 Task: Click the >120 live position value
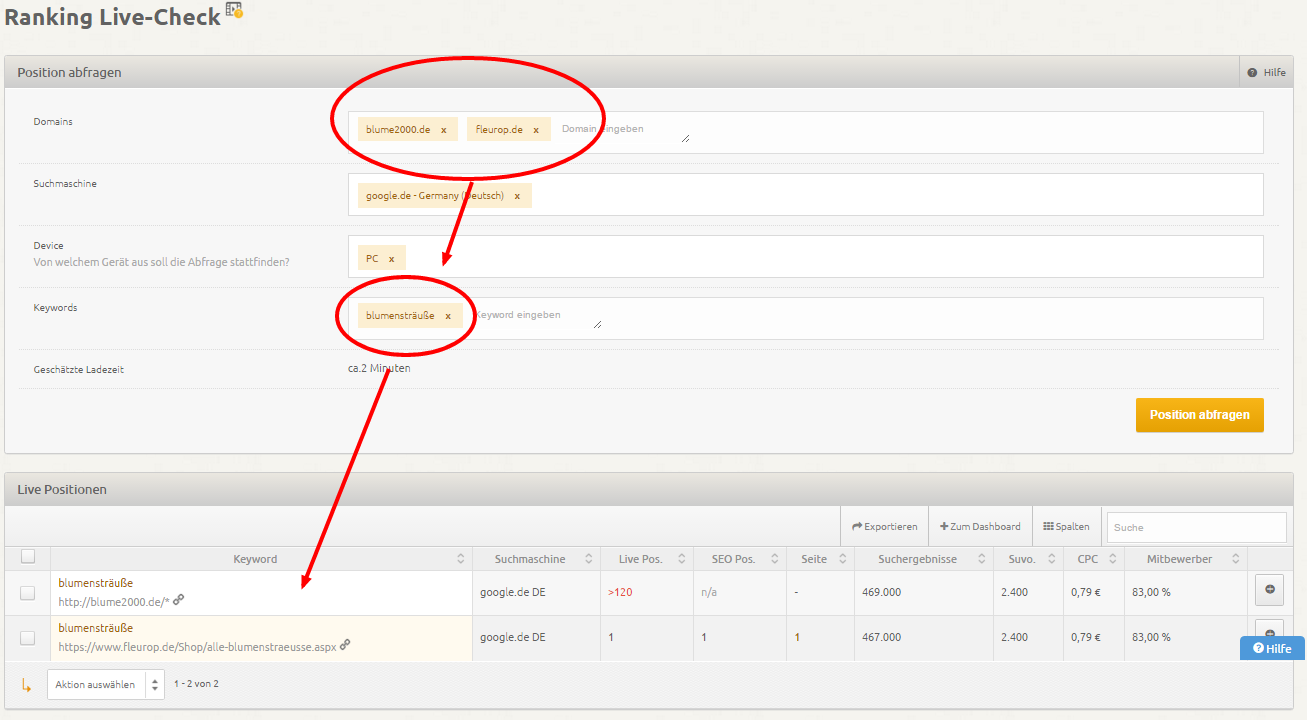620,592
